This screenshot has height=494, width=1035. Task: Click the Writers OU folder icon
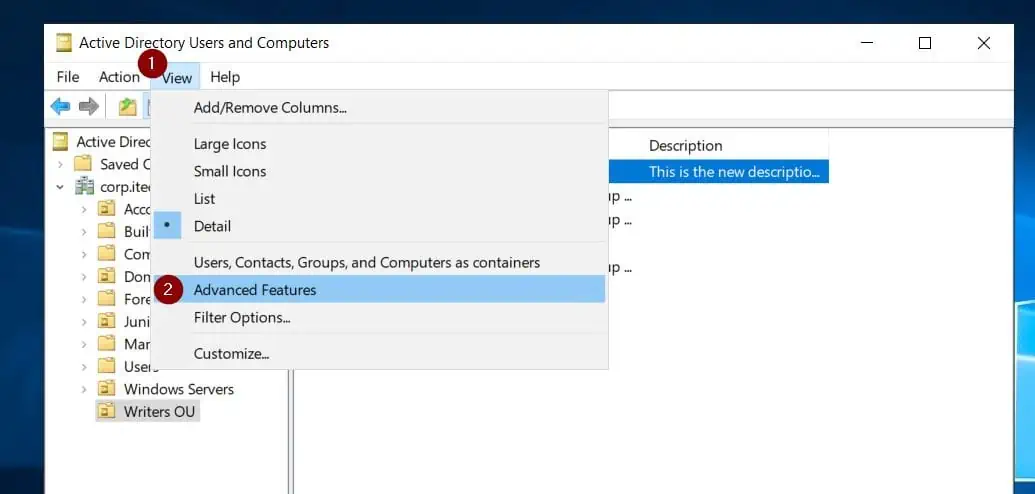106,411
